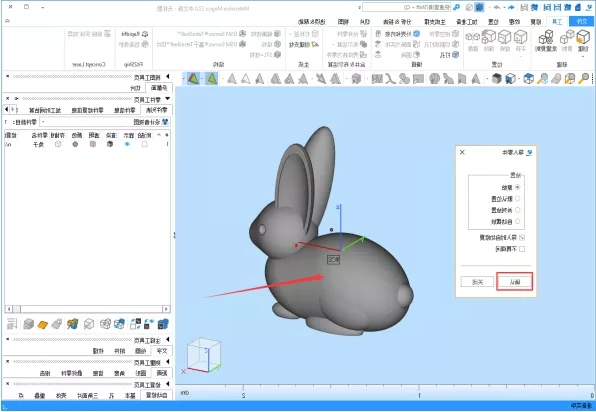This screenshot has width=596, height=412.
Task: Select the 原始 radio option in import dialog
Action: pos(517,187)
